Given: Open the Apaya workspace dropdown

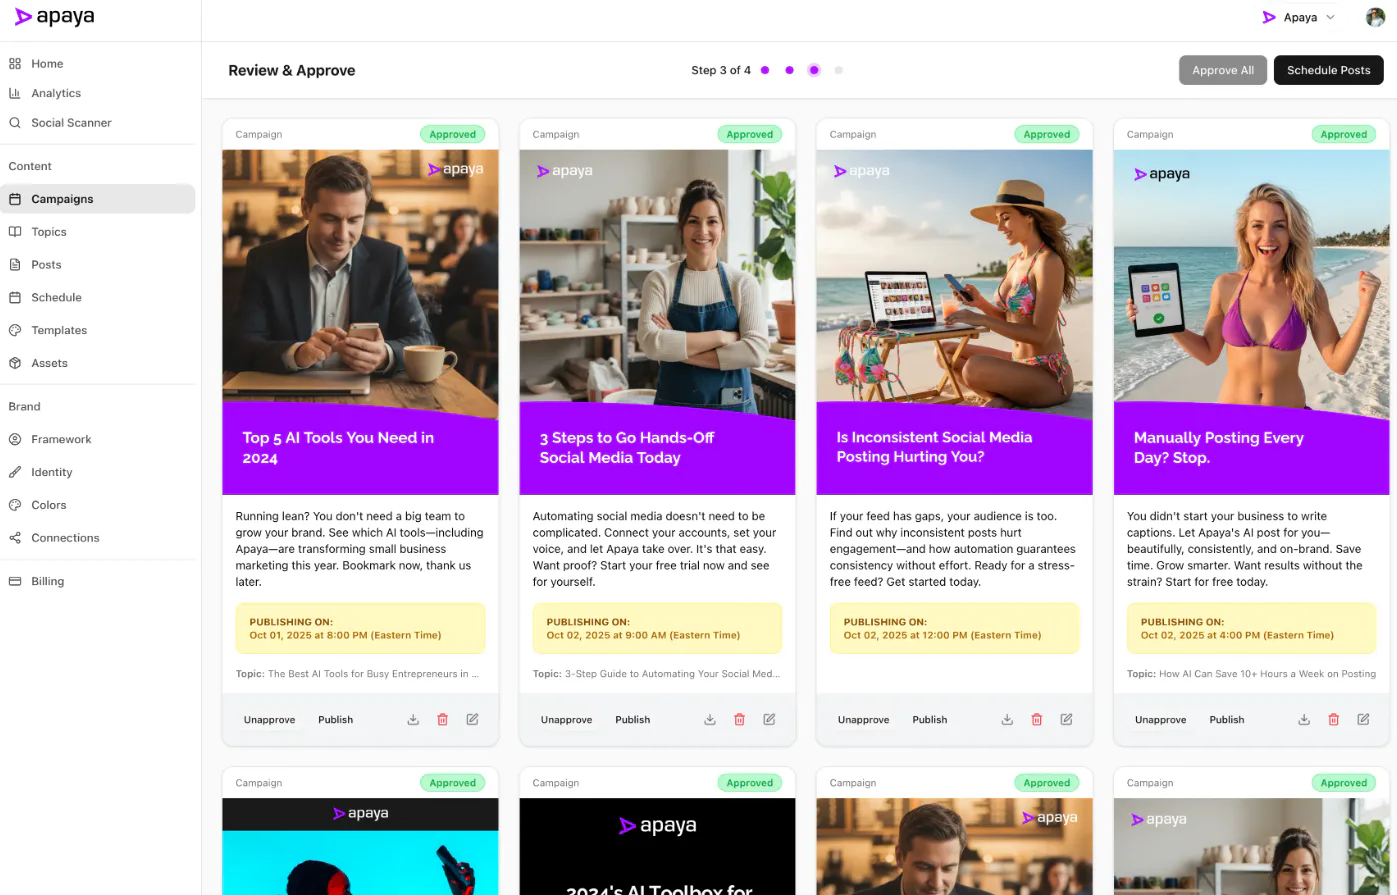Looking at the screenshot, I should (1299, 17).
